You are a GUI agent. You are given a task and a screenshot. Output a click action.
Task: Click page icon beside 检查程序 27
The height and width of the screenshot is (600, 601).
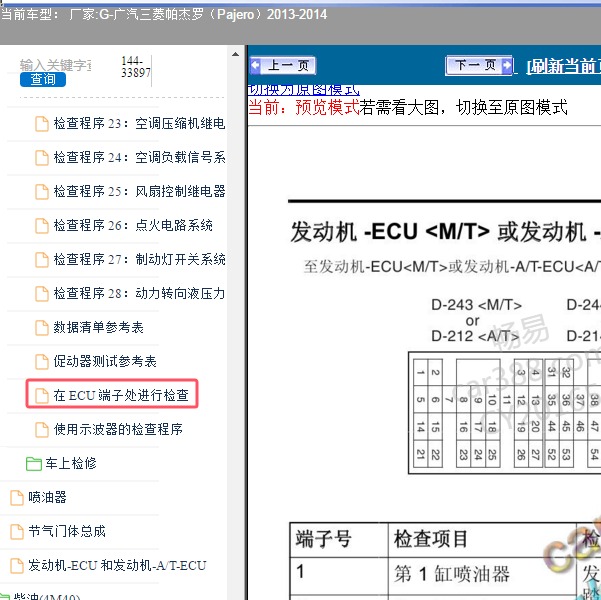42,260
